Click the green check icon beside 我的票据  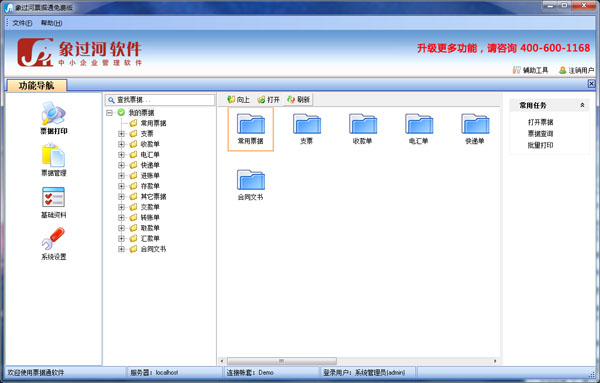click(121, 112)
